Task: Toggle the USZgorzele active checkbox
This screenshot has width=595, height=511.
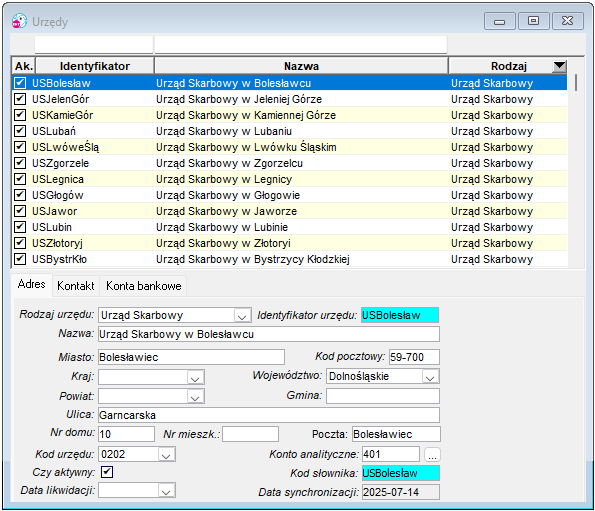Action: pos(20,163)
